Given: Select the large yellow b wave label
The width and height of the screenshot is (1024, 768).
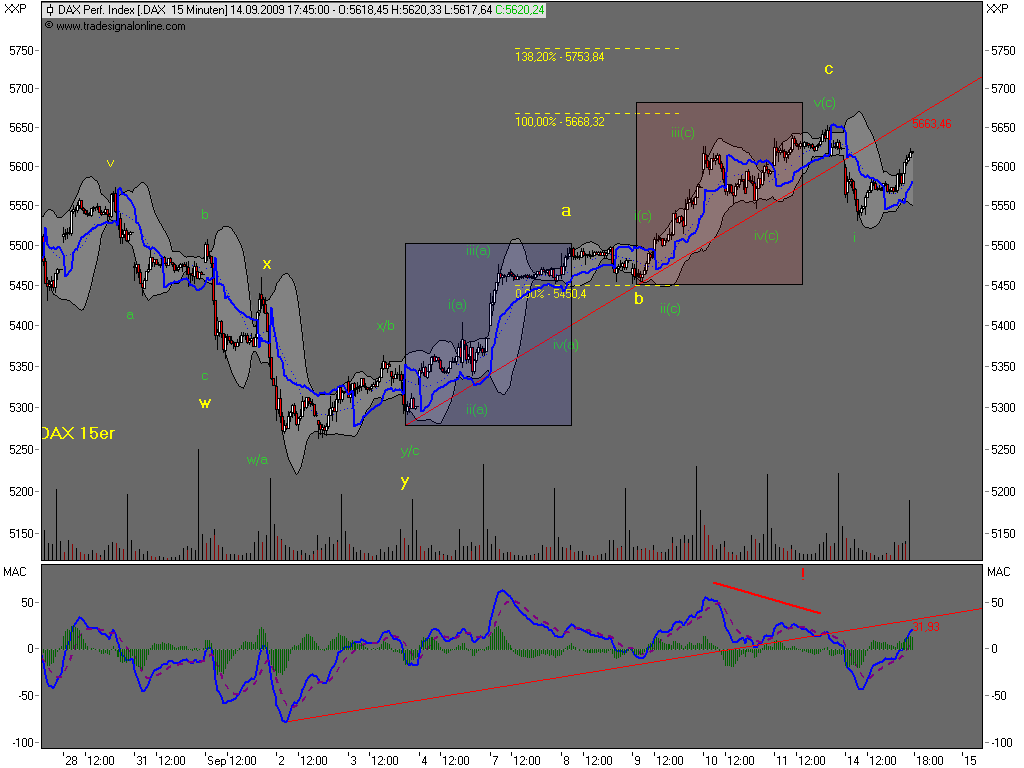Looking at the screenshot, I should tap(639, 298).
